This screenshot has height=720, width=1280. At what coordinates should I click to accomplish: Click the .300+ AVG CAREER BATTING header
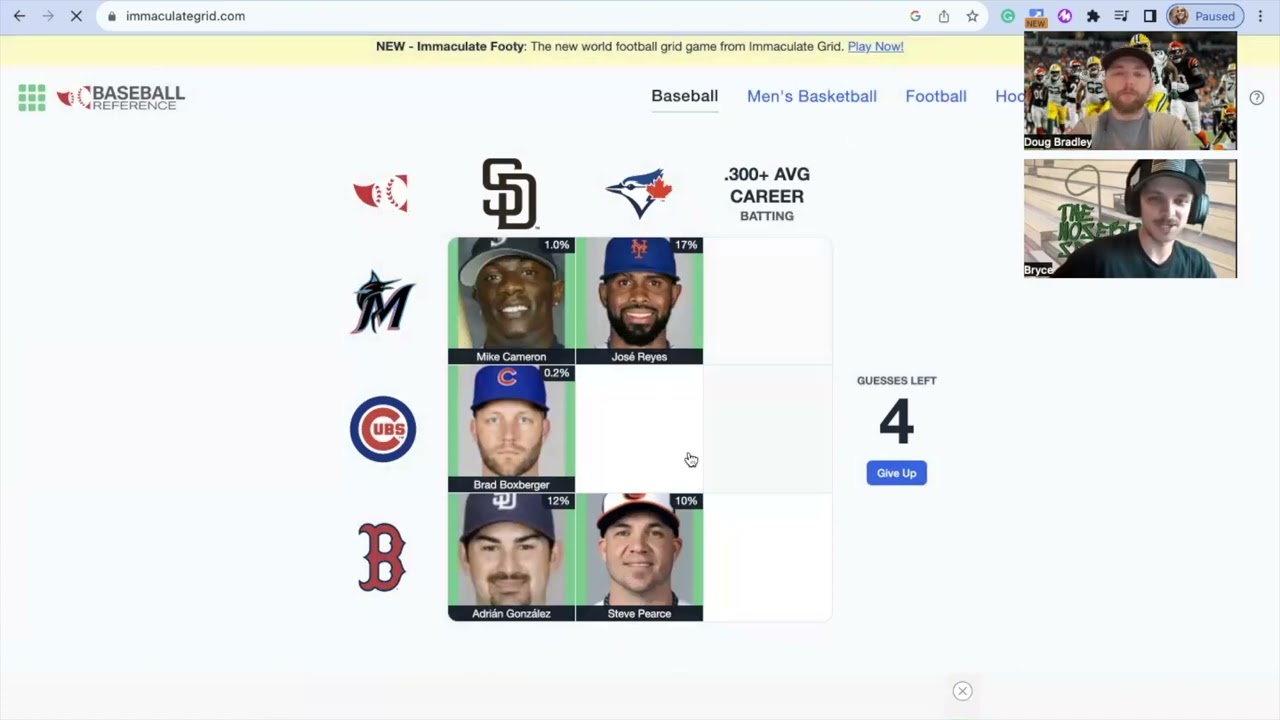pyautogui.click(x=767, y=194)
